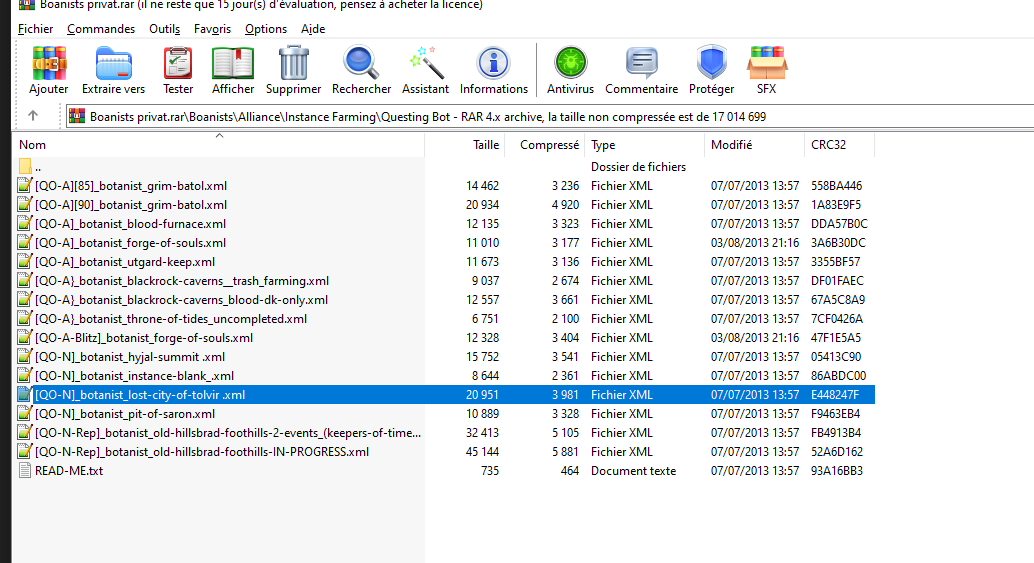Select [QO-A}_botanist_throne-of-tides_uncompleted.xml

pyautogui.click(x=171, y=319)
